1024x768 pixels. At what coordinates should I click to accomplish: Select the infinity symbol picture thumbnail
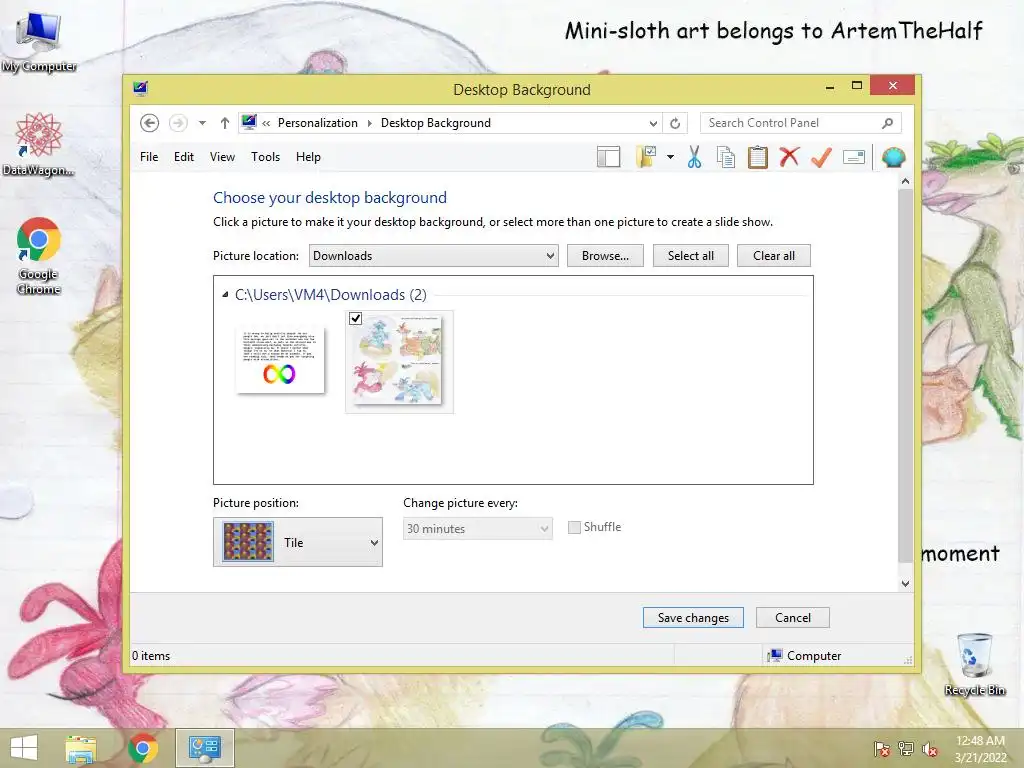pos(280,361)
